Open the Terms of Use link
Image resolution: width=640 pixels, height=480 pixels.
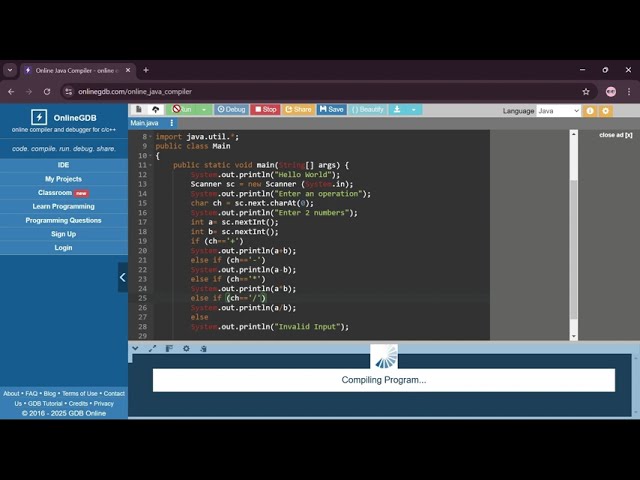point(80,393)
